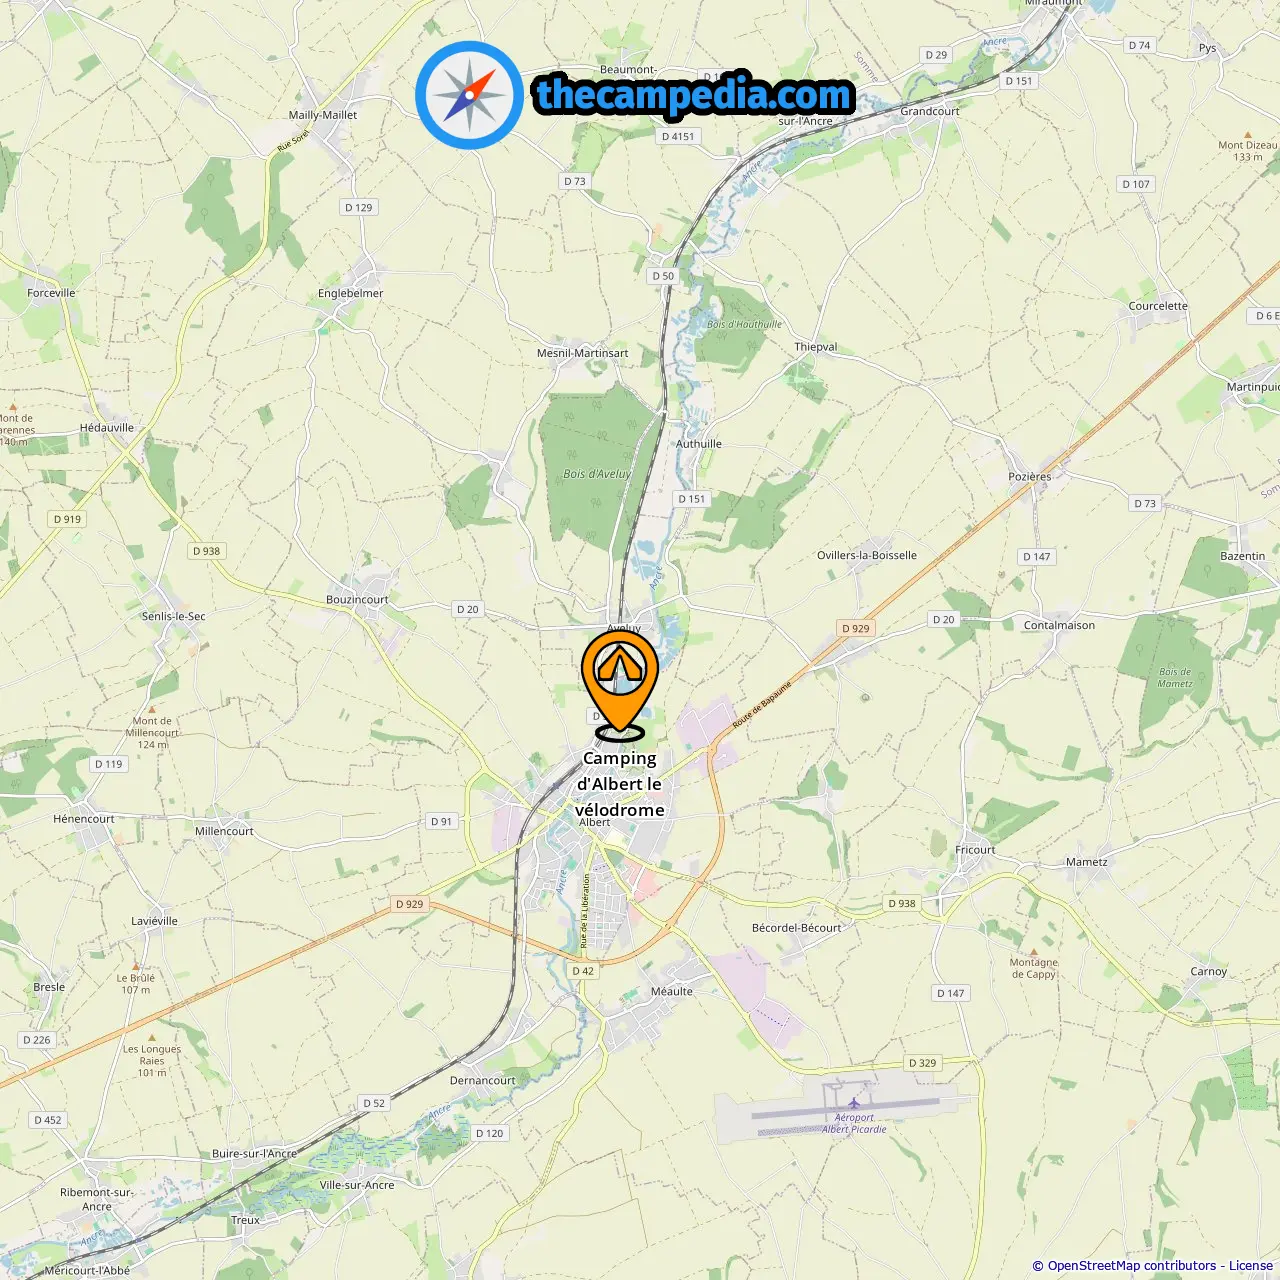
Task: Click the Bouzincourt village label
Action: point(357,600)
